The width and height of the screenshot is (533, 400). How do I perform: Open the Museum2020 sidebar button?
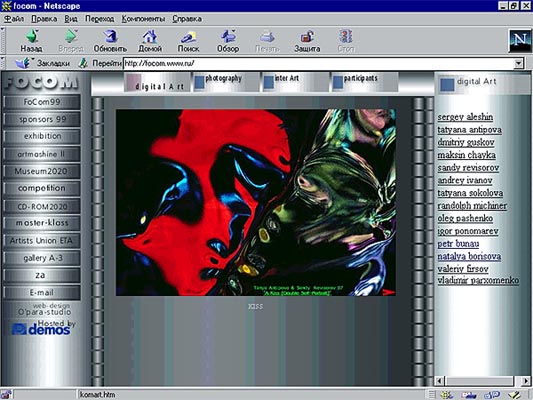coord(42,171)
